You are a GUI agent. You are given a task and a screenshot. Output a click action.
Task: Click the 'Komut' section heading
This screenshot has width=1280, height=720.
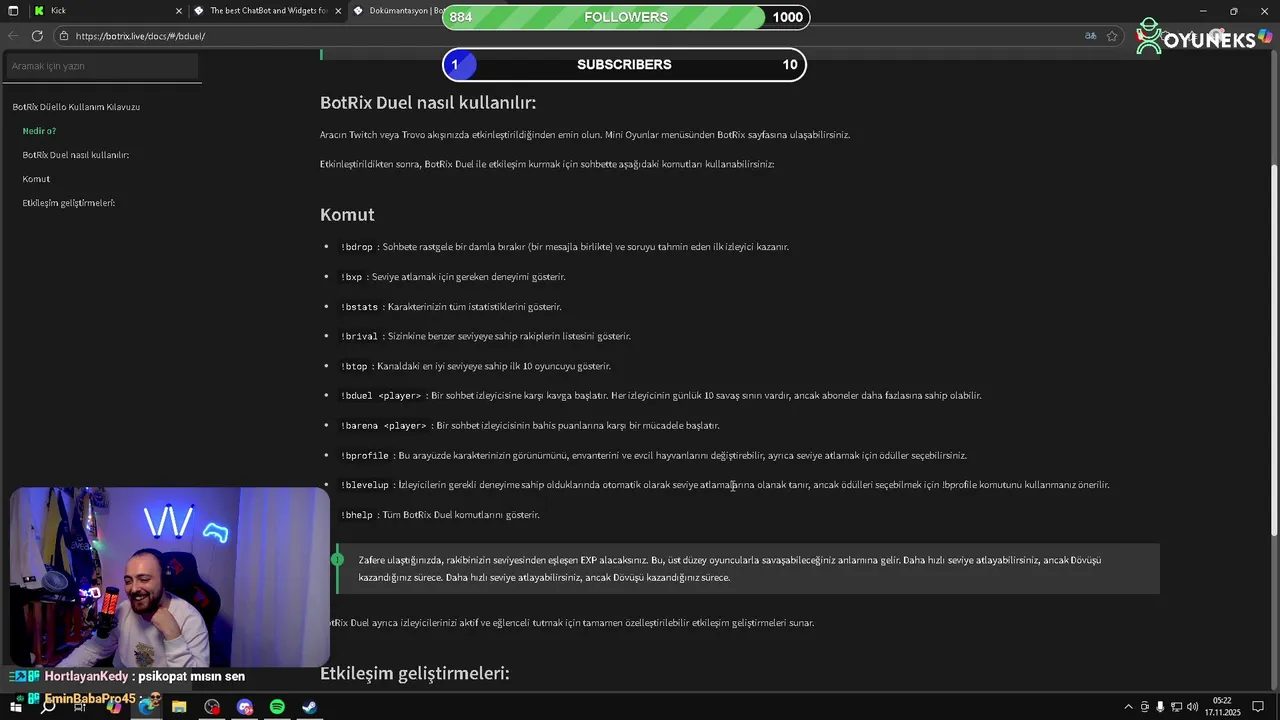tap(347, 215)
